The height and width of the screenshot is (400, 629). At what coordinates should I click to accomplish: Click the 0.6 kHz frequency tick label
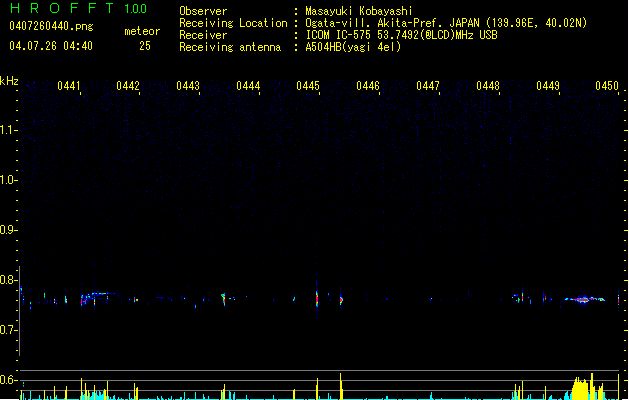tap(8, 380)
